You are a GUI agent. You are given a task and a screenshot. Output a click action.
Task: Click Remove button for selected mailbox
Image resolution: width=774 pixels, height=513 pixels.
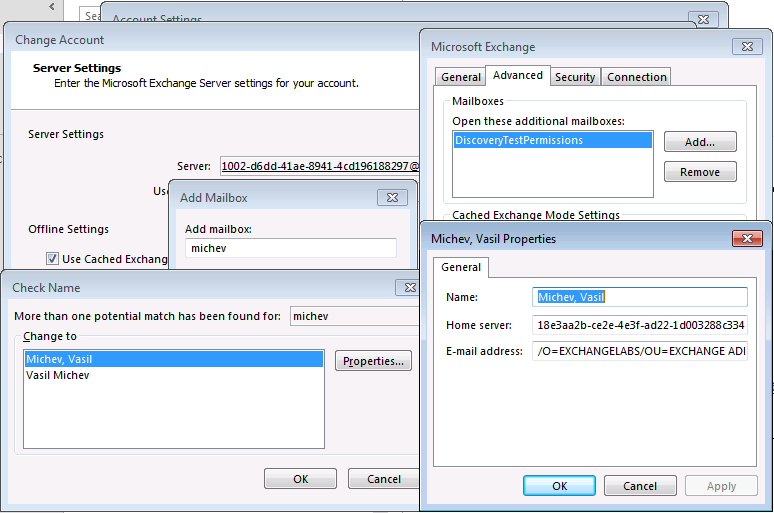[700, 172]
